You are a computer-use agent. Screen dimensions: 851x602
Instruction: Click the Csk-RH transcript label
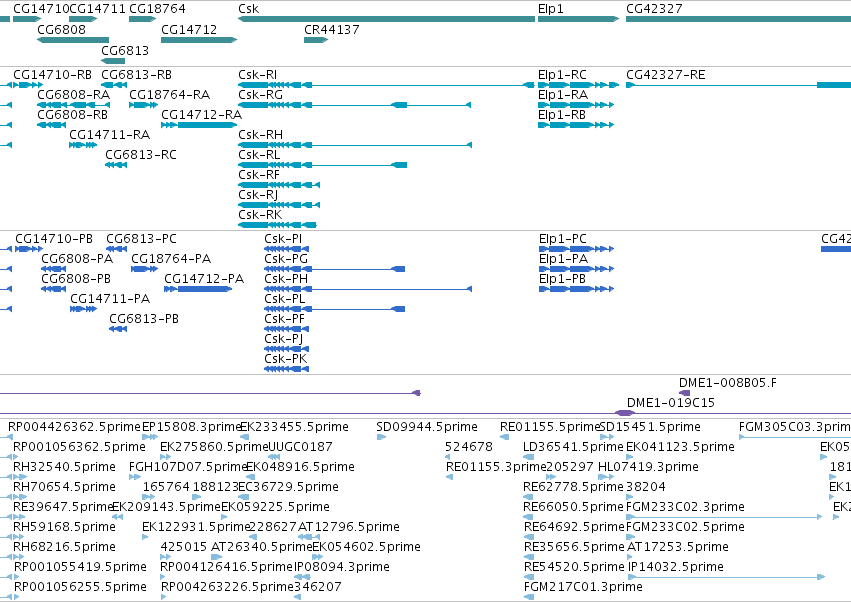261,135
